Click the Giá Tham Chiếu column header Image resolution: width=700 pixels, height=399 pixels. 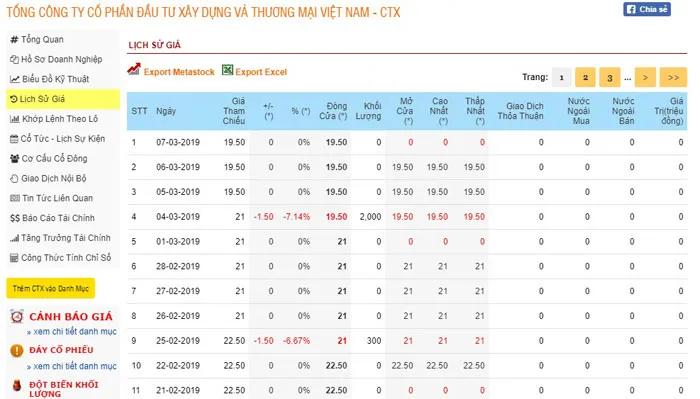click(x=234, y=111)
